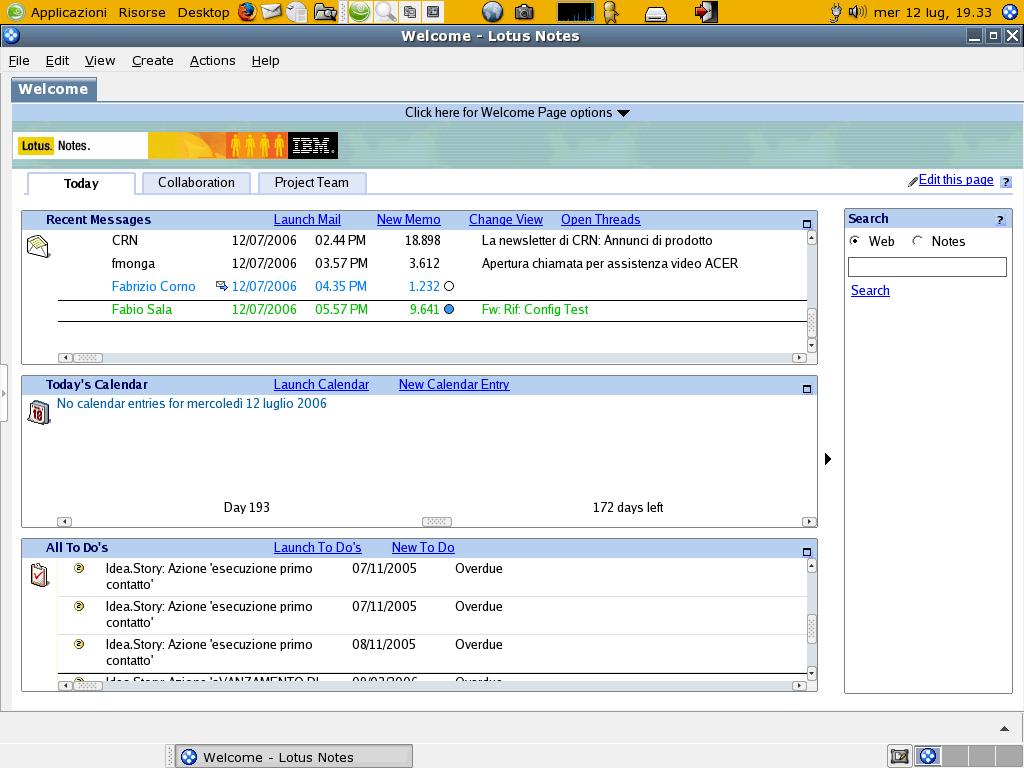
Task: Click the status bar up arrow
Action: pos(1004,728)
